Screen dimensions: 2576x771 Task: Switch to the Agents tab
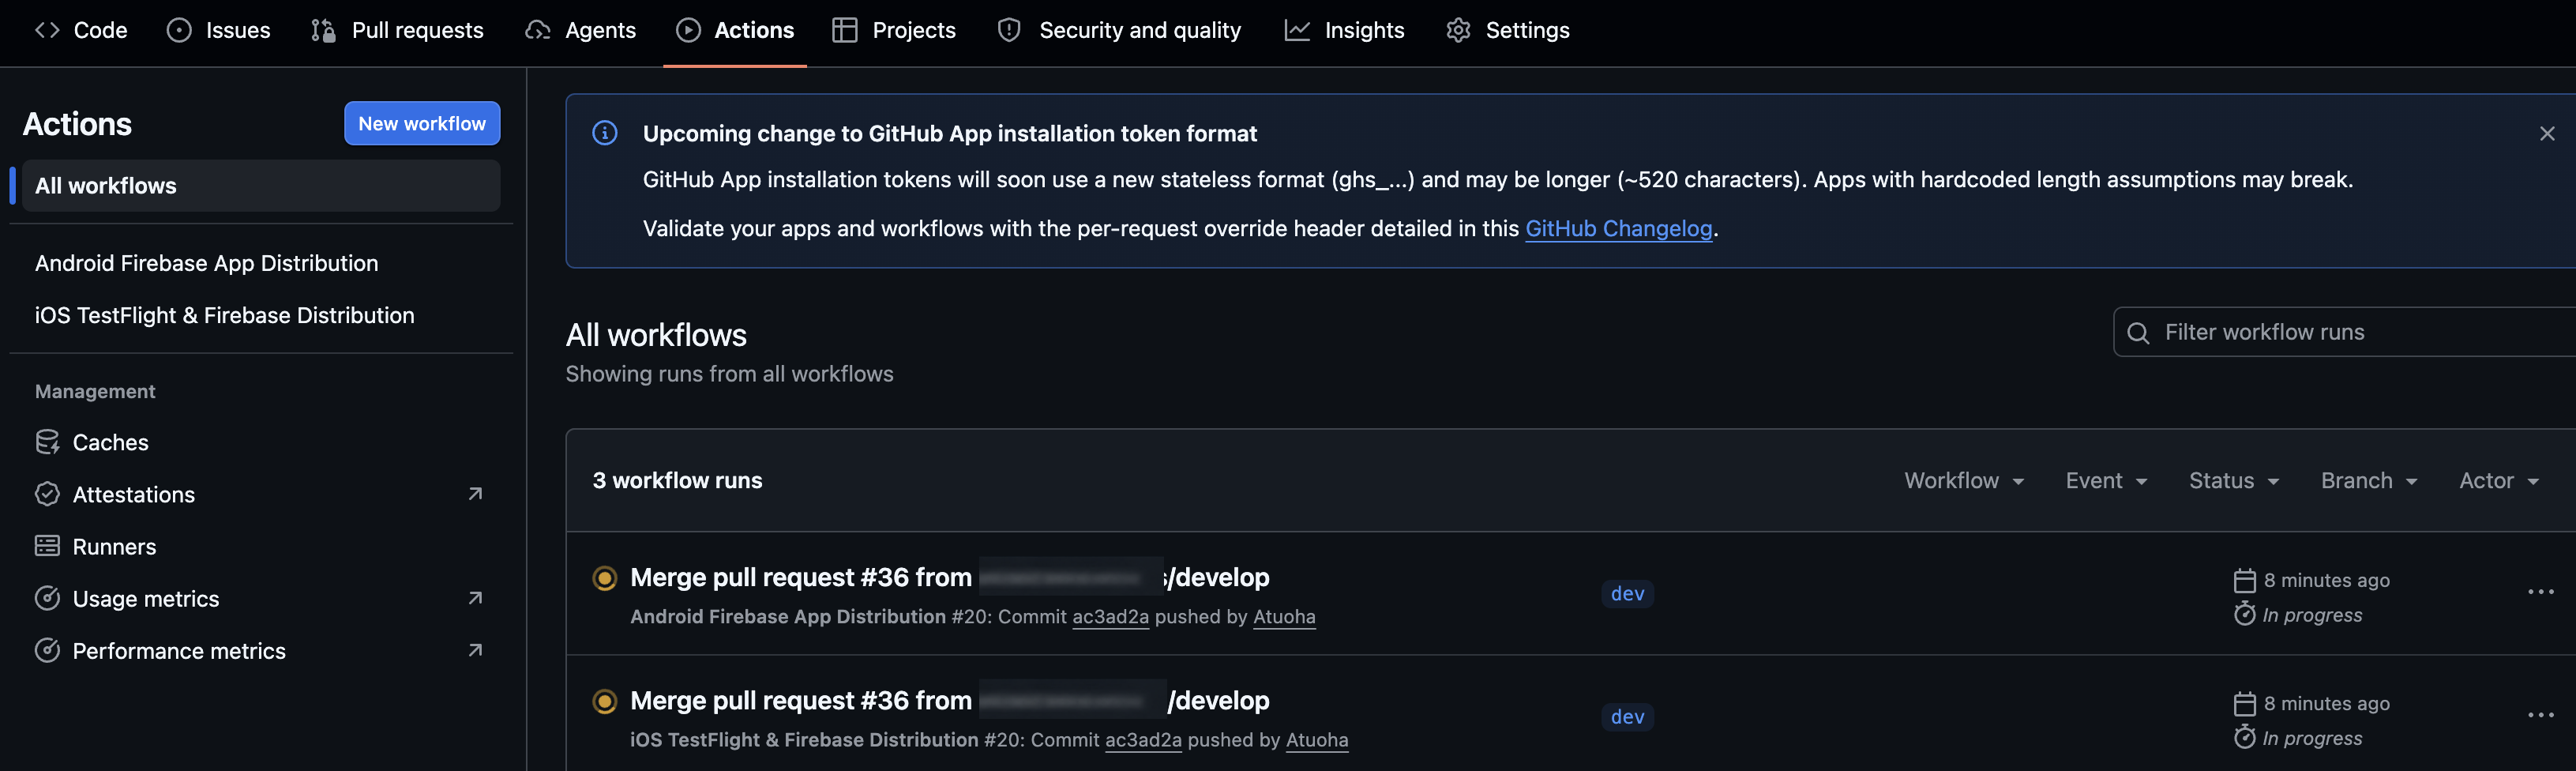click(x=581, y=30)
